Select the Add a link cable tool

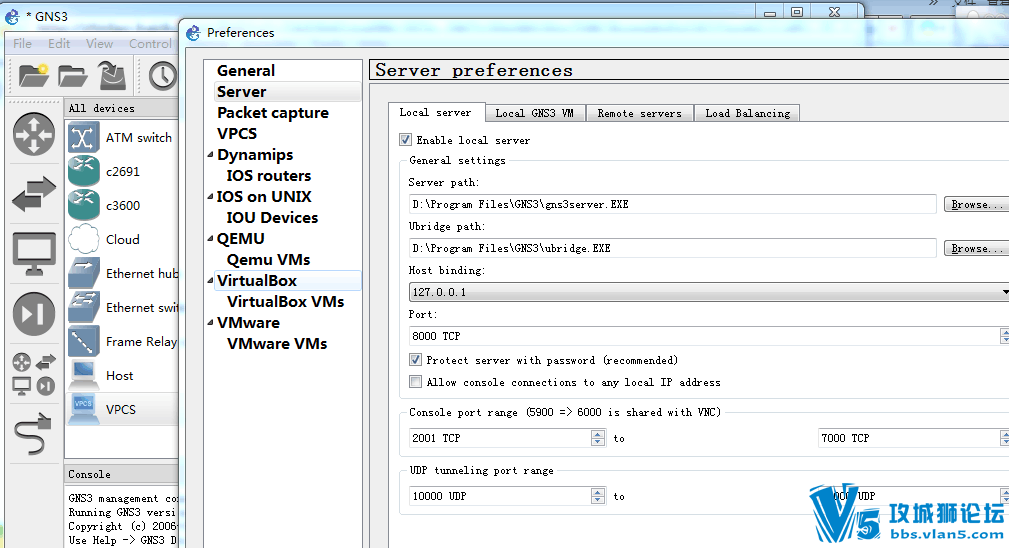[33, 434]
